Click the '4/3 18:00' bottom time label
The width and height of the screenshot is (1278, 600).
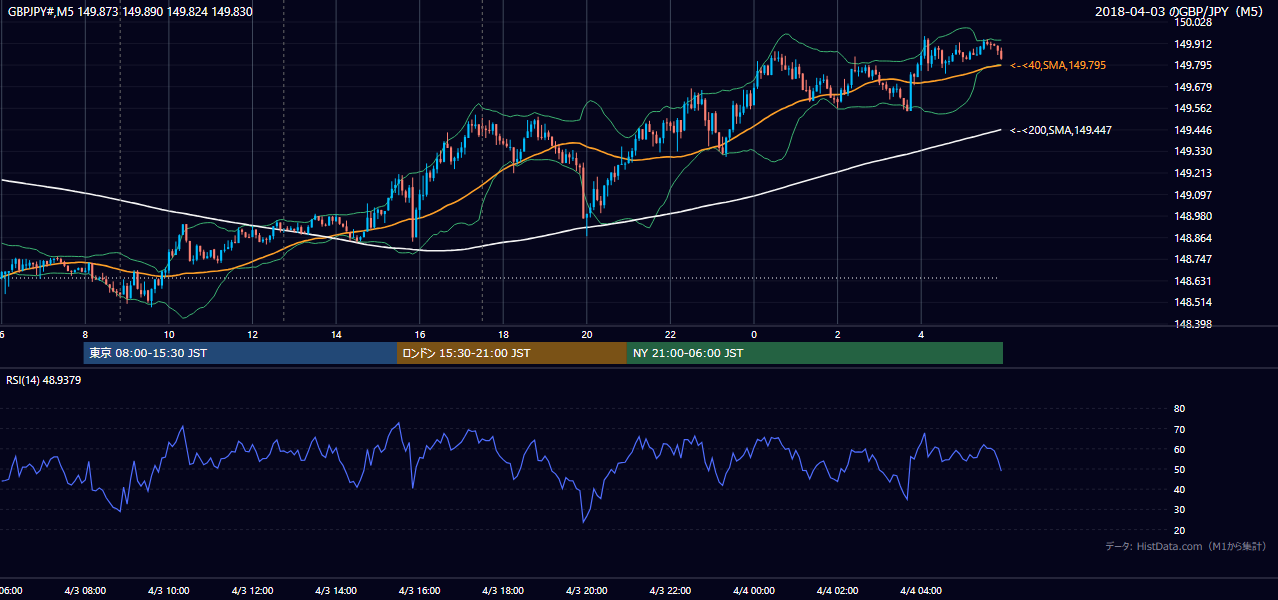503,591
